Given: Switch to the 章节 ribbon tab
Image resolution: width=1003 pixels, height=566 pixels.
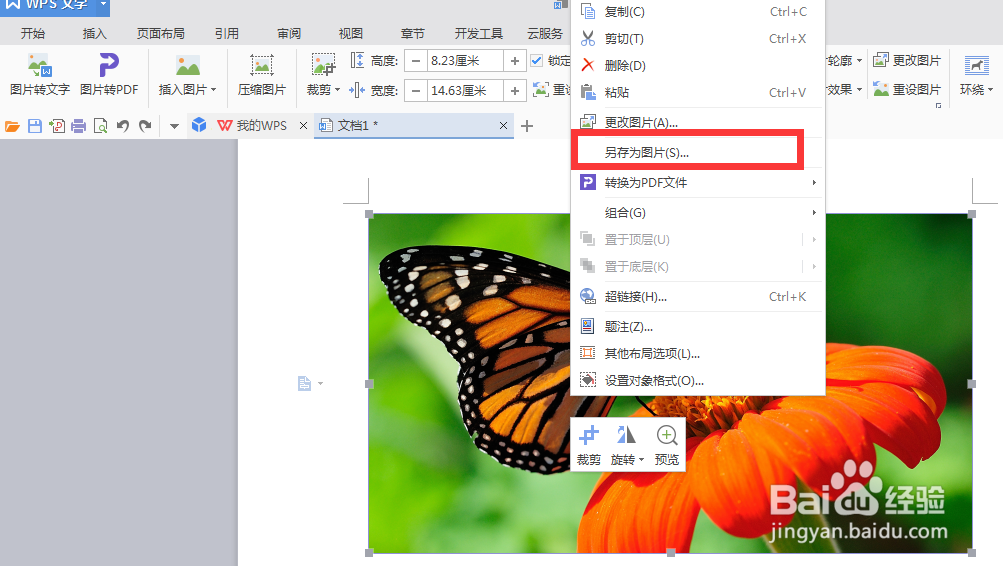Looking at the screenshot, I should 413,33.
